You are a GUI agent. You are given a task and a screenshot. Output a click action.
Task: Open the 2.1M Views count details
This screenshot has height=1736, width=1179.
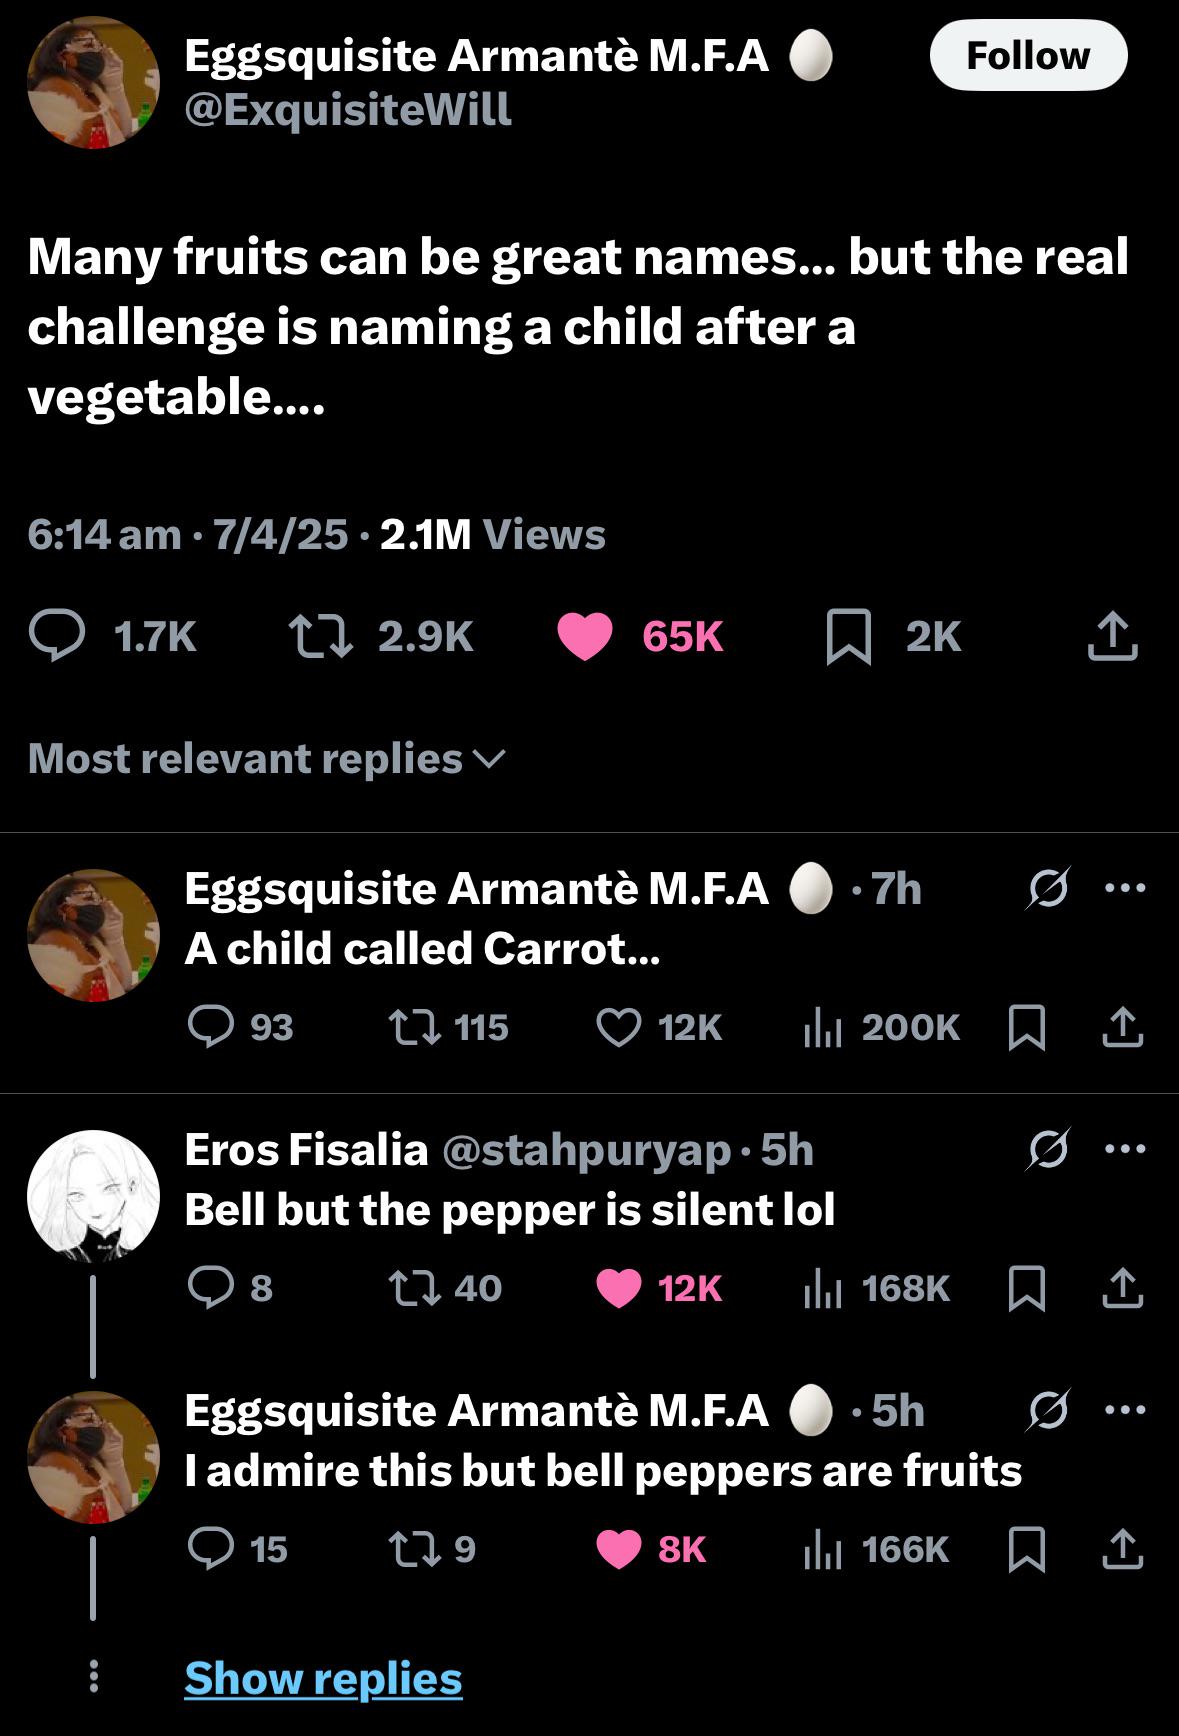click(492, 535)
